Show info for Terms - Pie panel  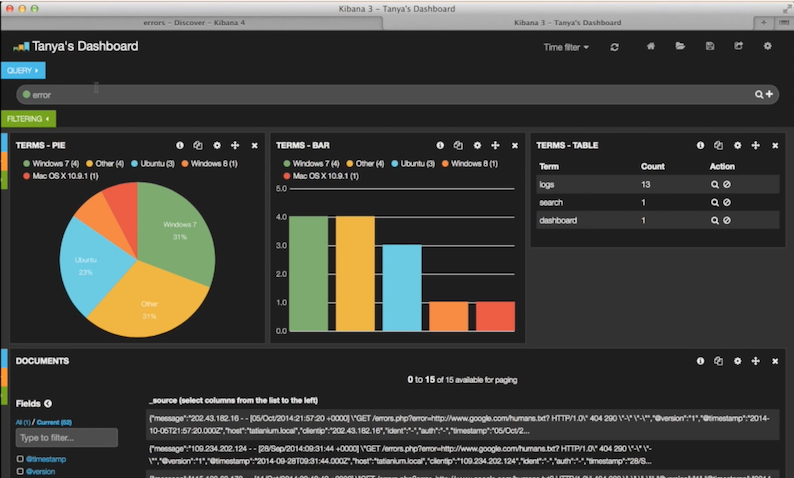coord(180,145)
